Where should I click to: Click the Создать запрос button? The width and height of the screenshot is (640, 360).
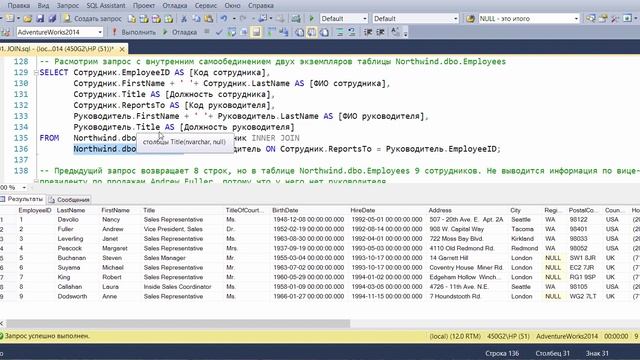(93, 18)
